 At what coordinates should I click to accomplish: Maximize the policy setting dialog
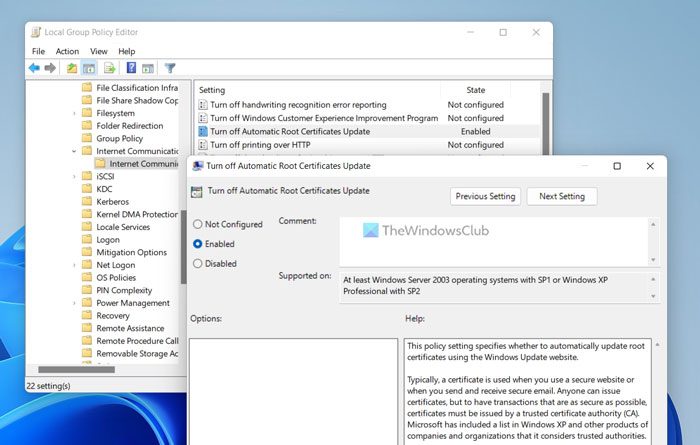click(617, 166)
